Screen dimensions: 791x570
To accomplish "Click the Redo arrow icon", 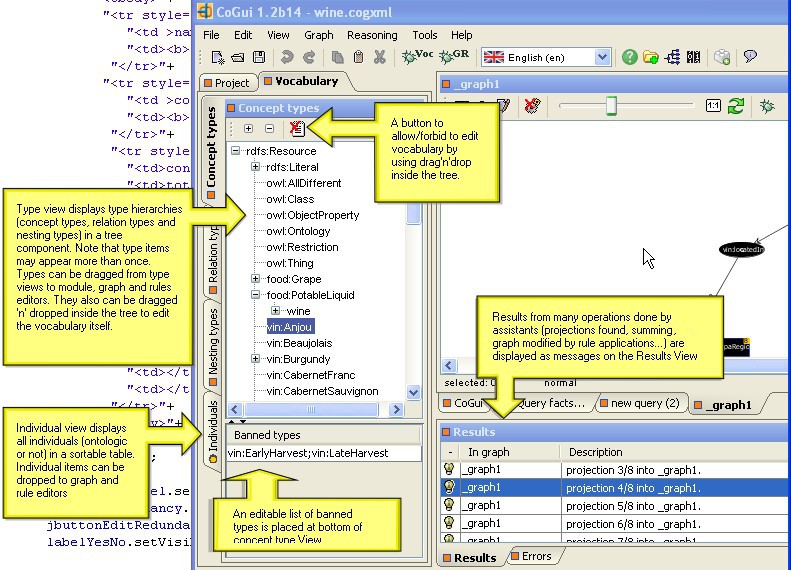I will (309, 57).
